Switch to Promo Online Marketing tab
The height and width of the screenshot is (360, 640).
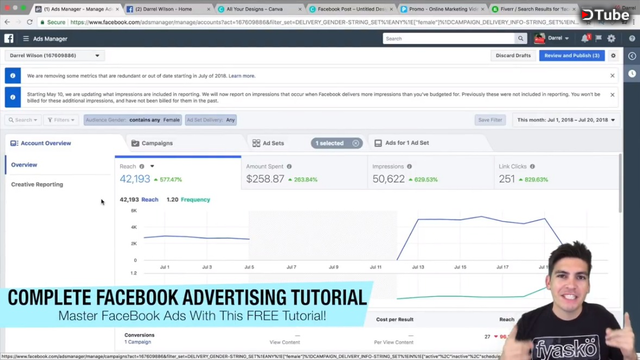(x=442, y=9)
